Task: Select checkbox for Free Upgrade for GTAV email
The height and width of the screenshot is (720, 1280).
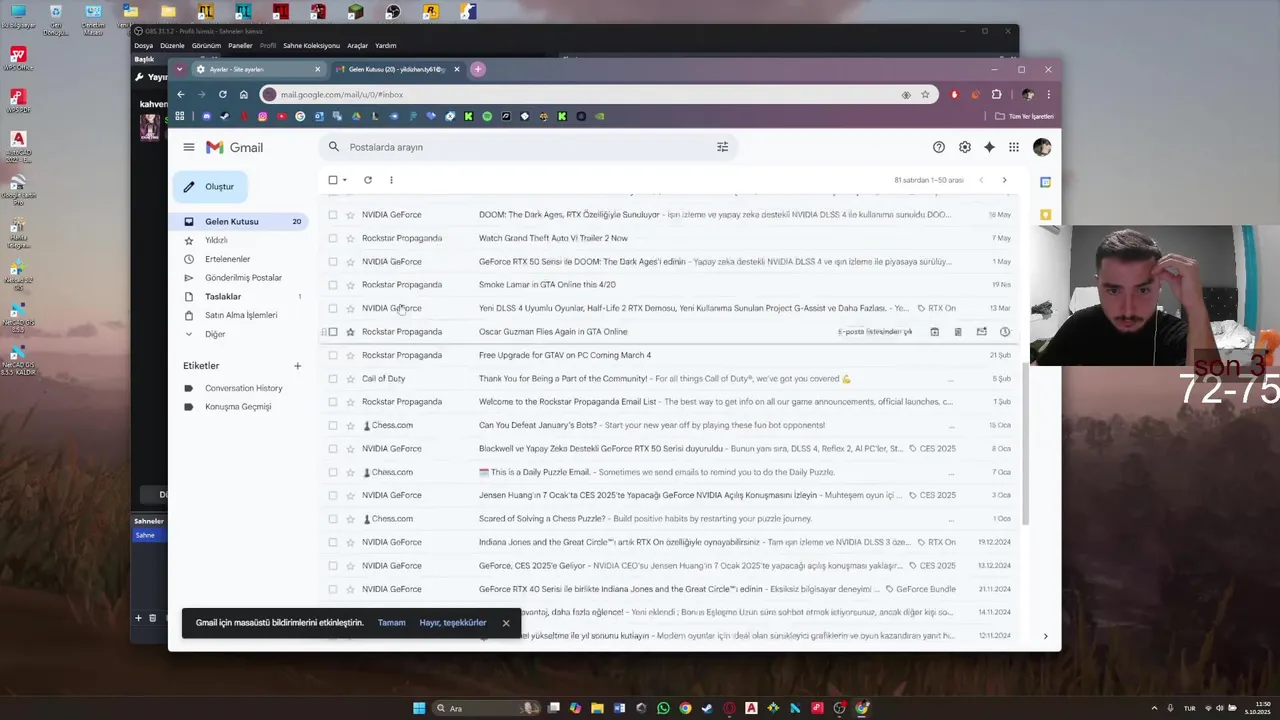Action: click(x=333, y=355)
